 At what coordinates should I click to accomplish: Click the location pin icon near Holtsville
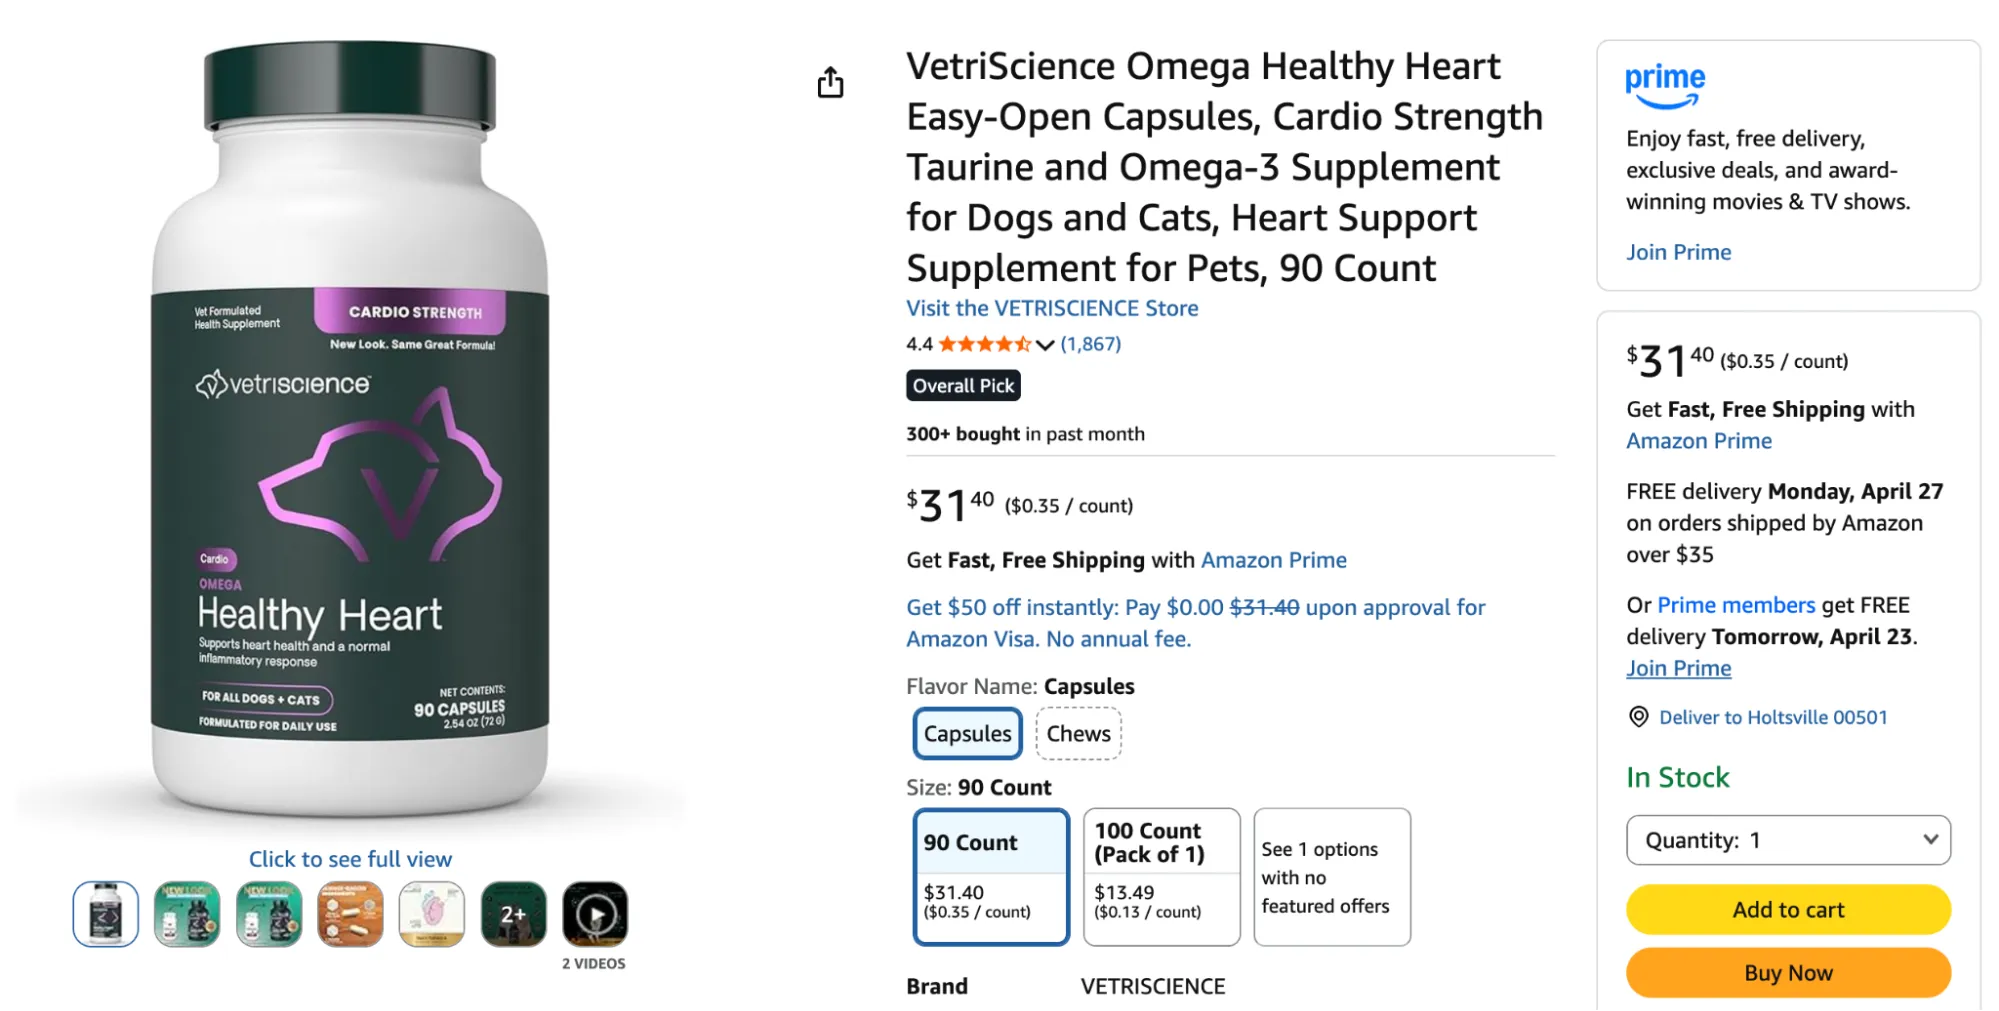click(1638, 717)
